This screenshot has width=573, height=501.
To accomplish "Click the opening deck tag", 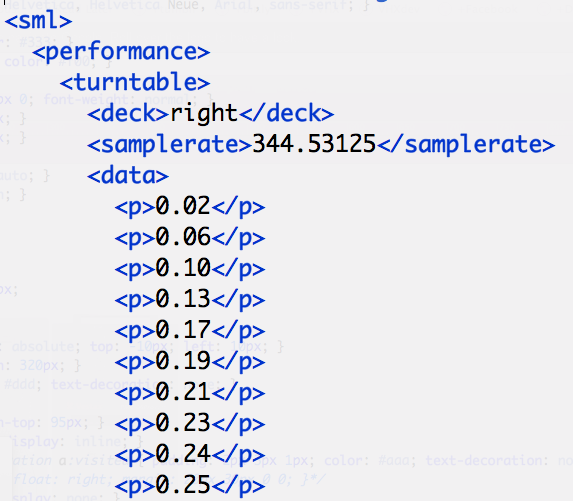I will click(x=128, y=113).
